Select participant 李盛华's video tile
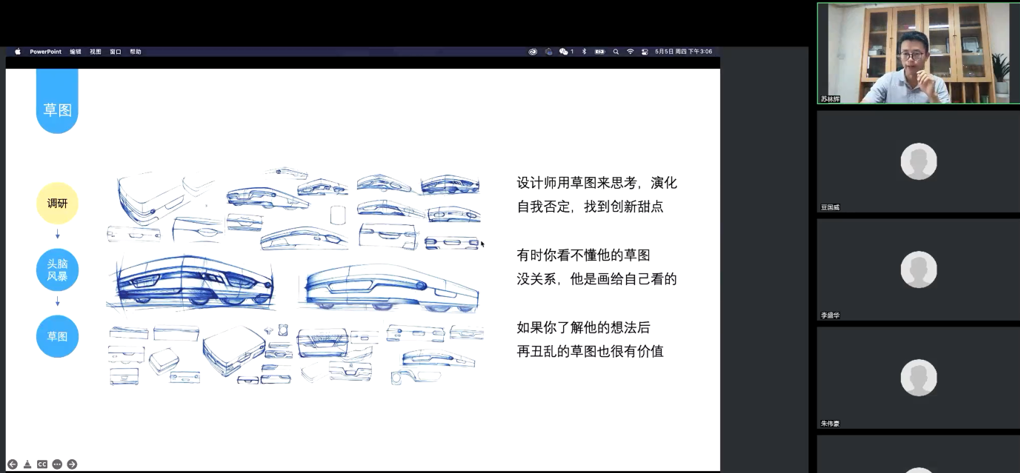Viewport: 1020px width, 473px height. click(x=917, y=270)
